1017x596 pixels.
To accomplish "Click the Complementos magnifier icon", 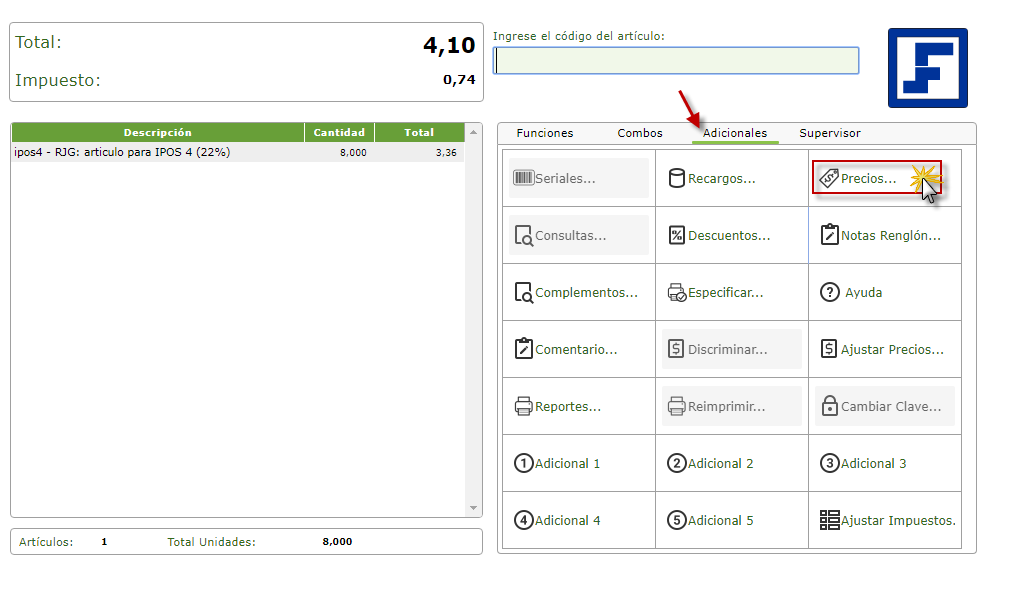I will 523,292.
